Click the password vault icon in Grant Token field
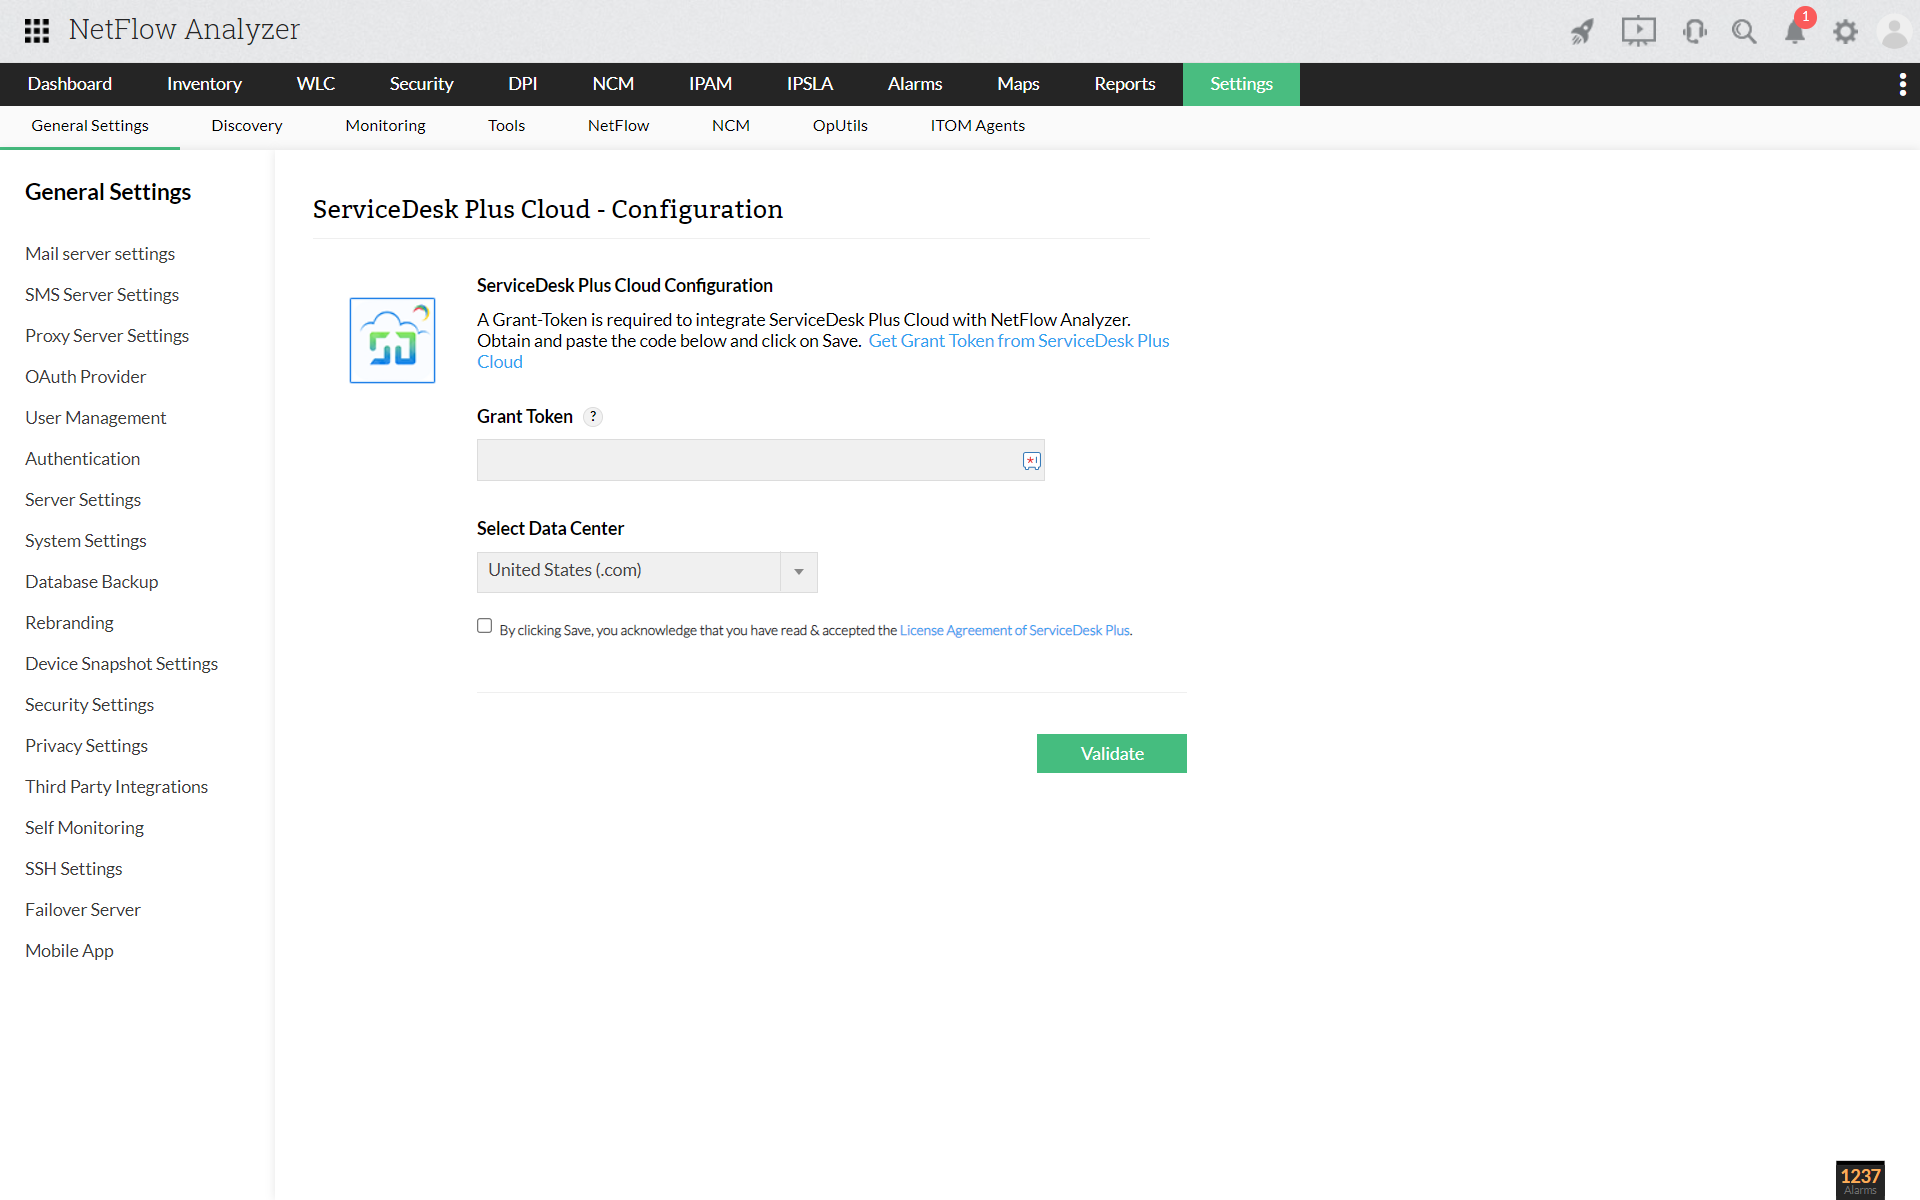The image size is (1920, 1200). pos(1030,461)
